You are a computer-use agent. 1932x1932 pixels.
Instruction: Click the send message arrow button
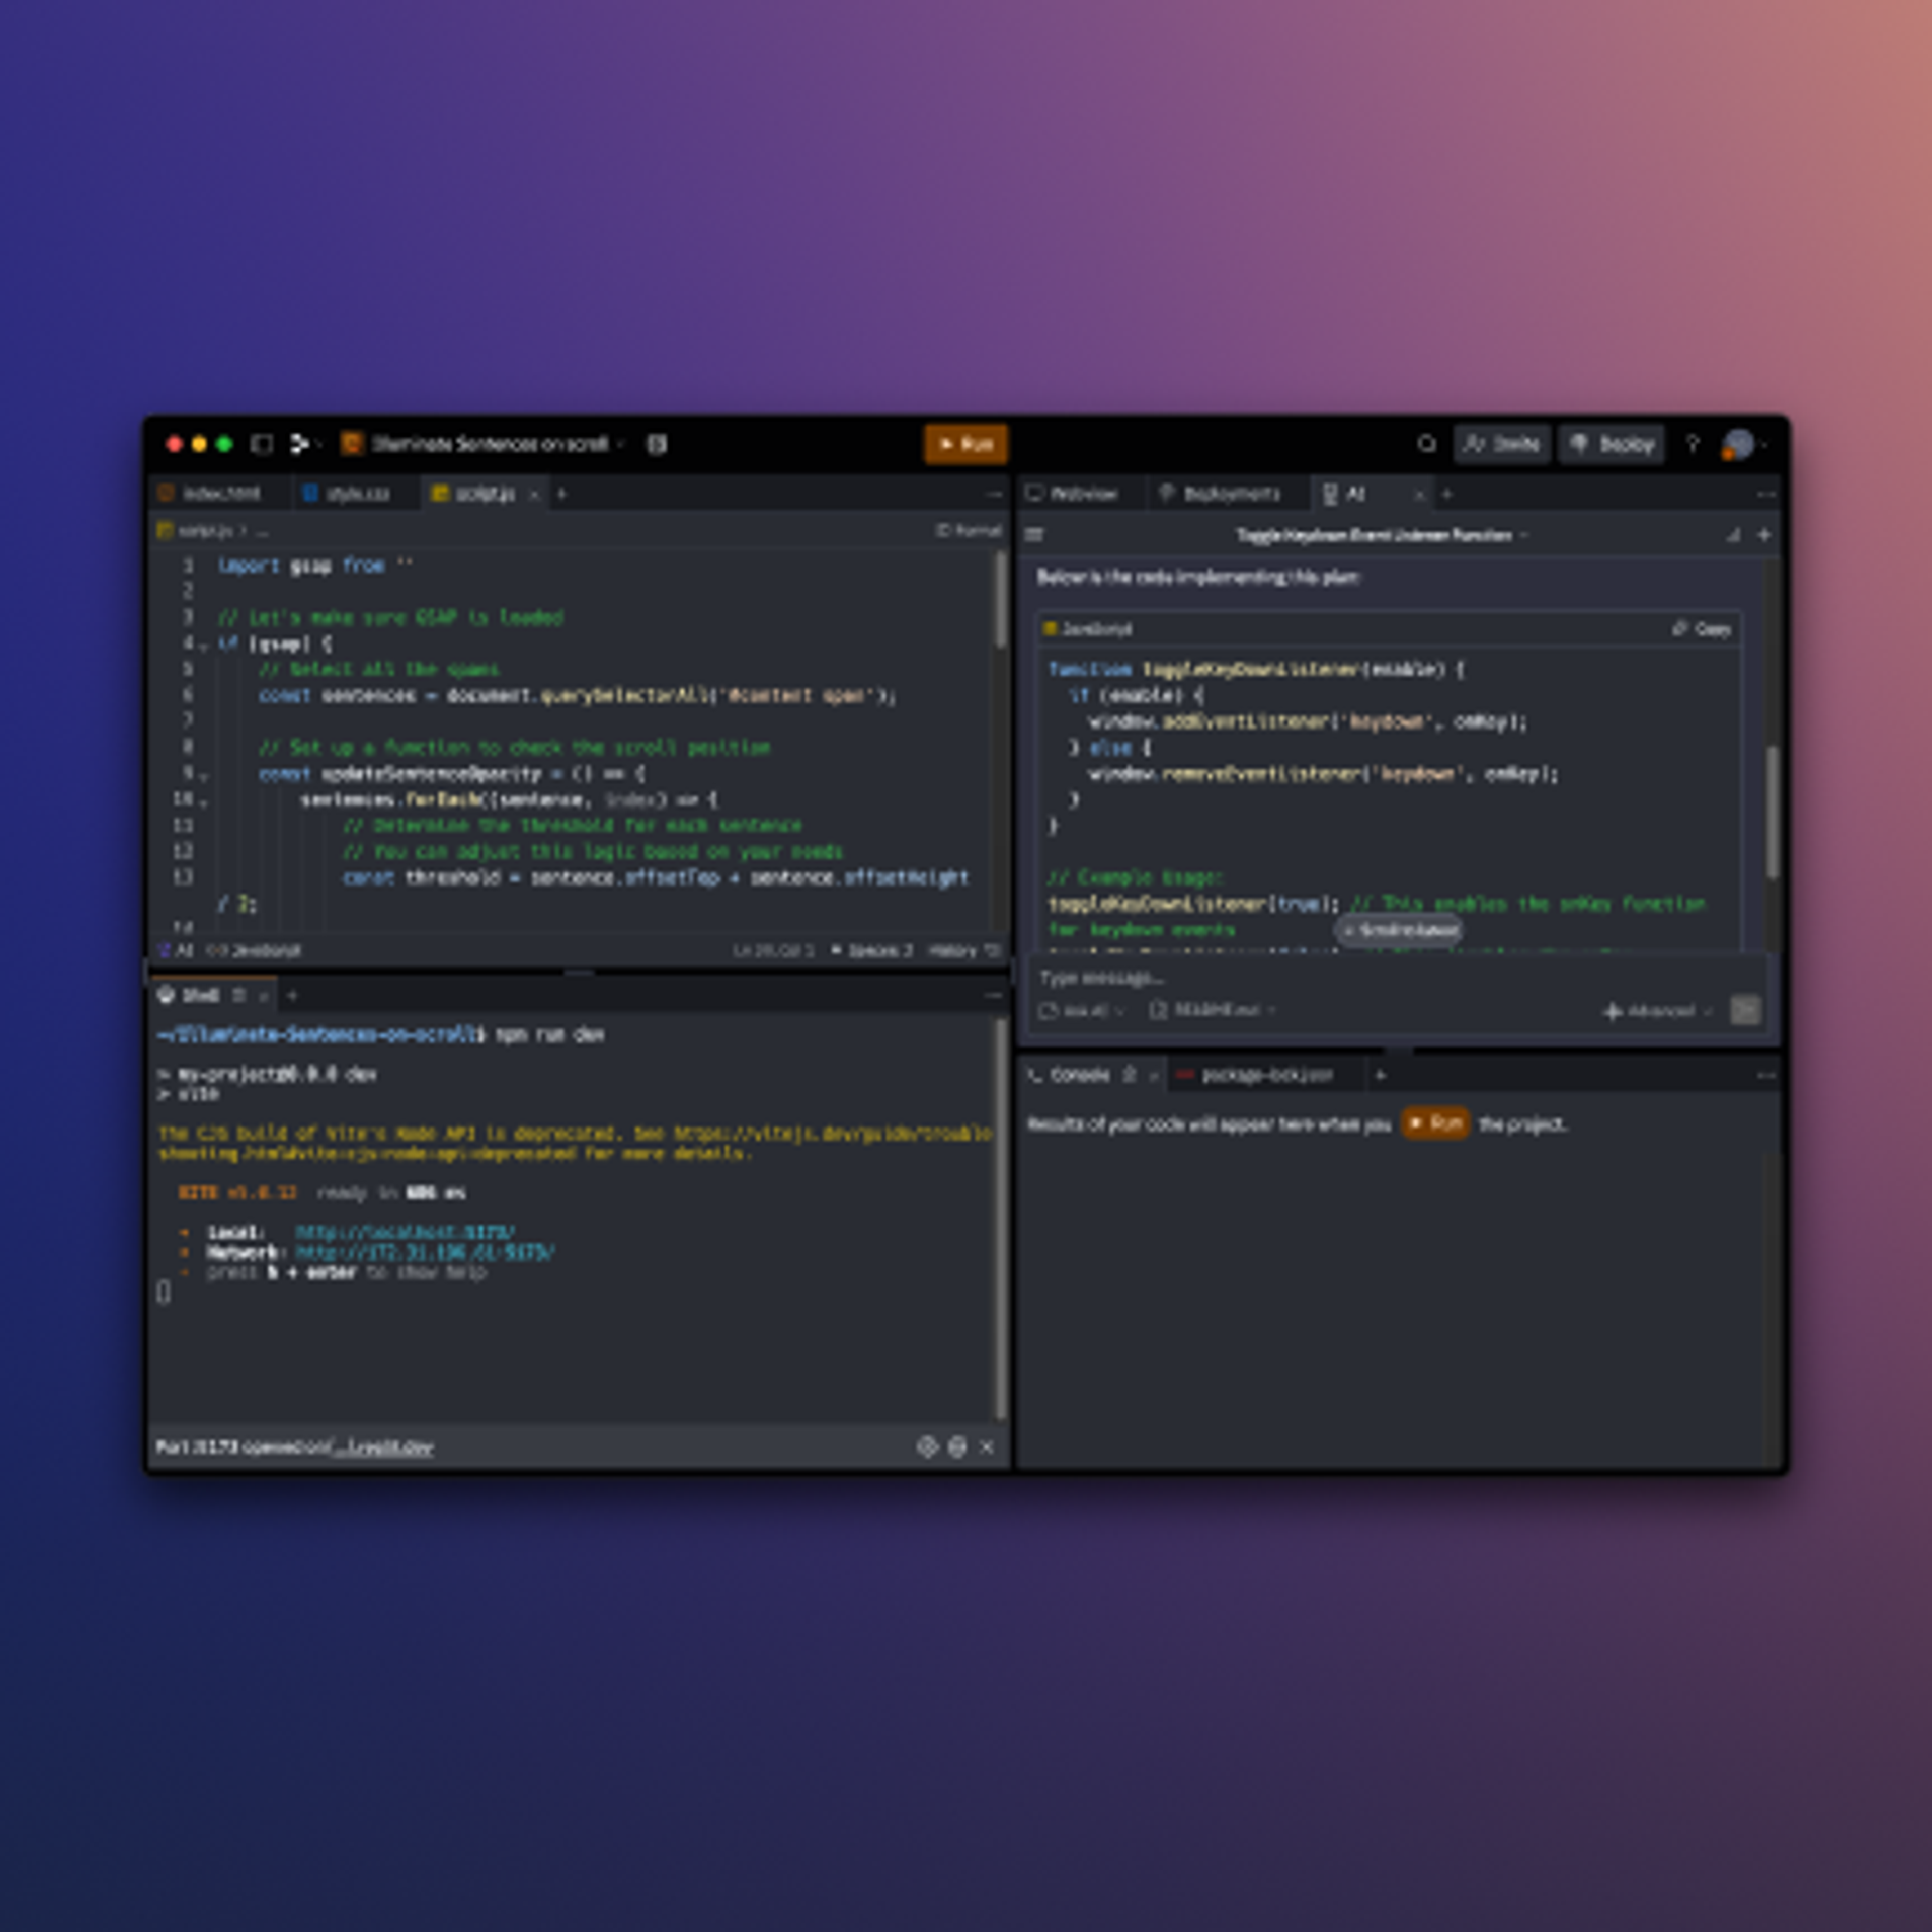1745,1010
